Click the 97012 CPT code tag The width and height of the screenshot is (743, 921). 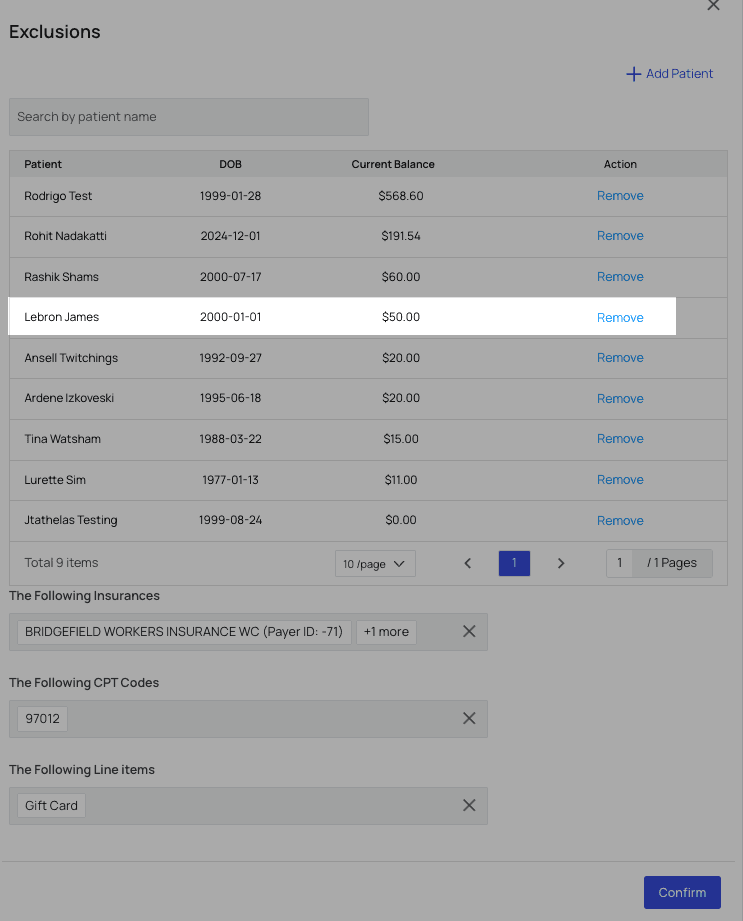42,719
